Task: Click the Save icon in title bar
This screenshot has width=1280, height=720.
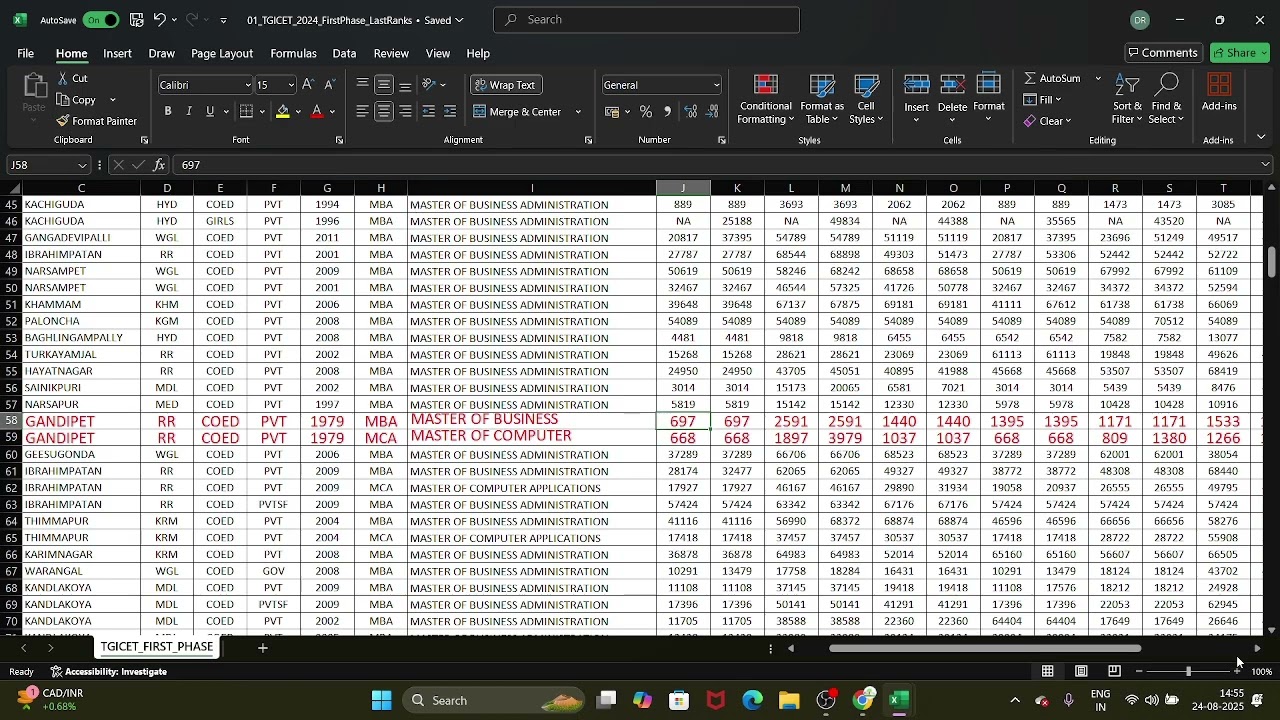Action: pyautogui.click(x=137, y=20)
